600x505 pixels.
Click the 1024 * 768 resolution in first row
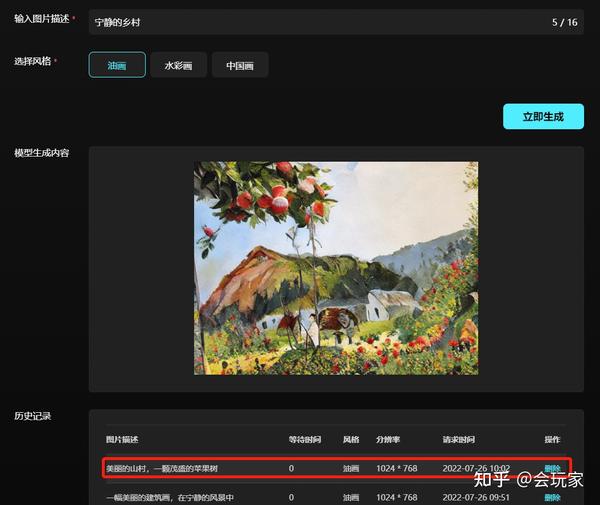click(x=397, y=468)
